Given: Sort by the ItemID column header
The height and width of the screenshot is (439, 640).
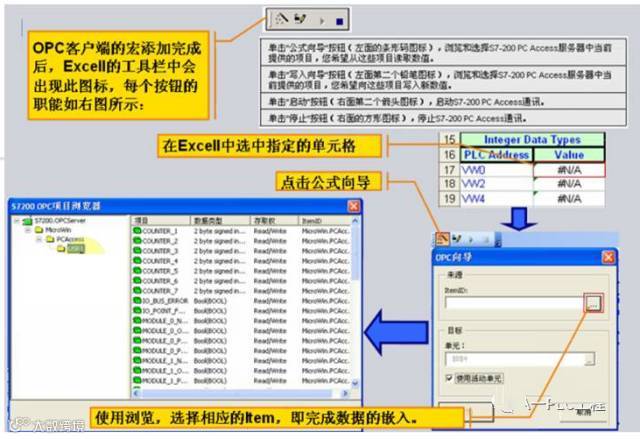Looking at the screenshot, I should coord(324,221).
